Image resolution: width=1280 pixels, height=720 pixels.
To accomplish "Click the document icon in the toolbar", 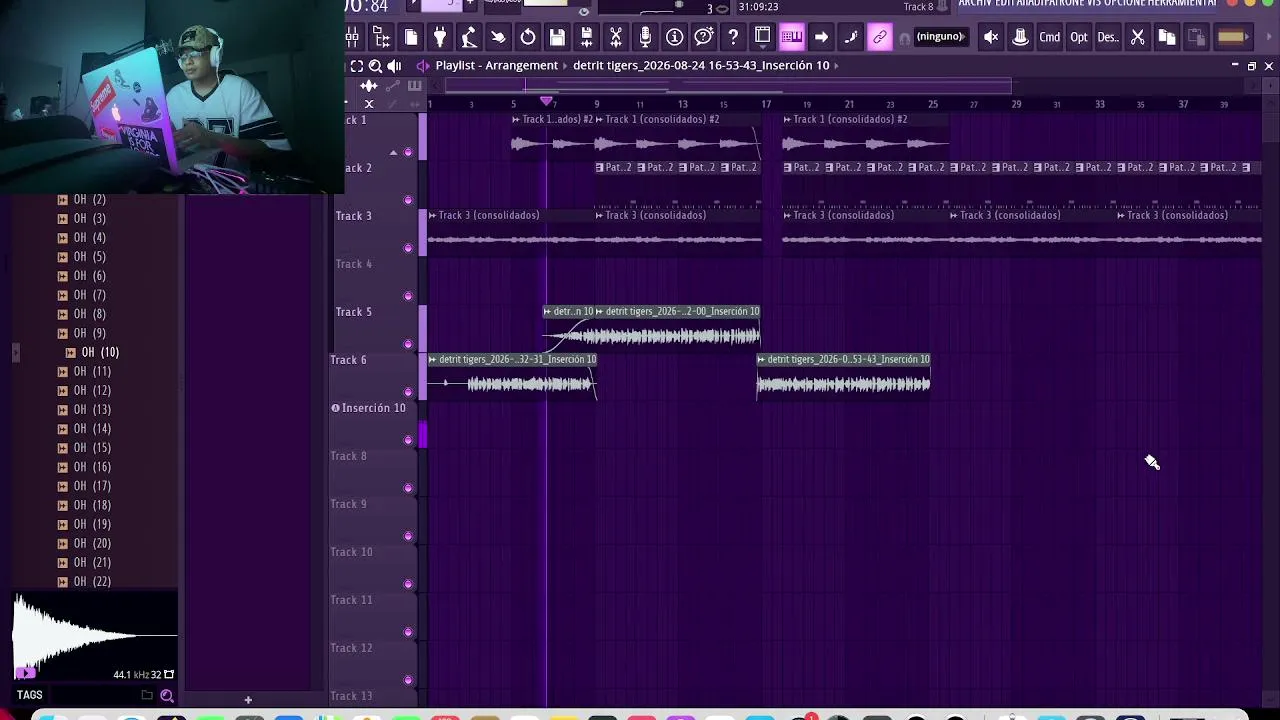I will point(411,38).
